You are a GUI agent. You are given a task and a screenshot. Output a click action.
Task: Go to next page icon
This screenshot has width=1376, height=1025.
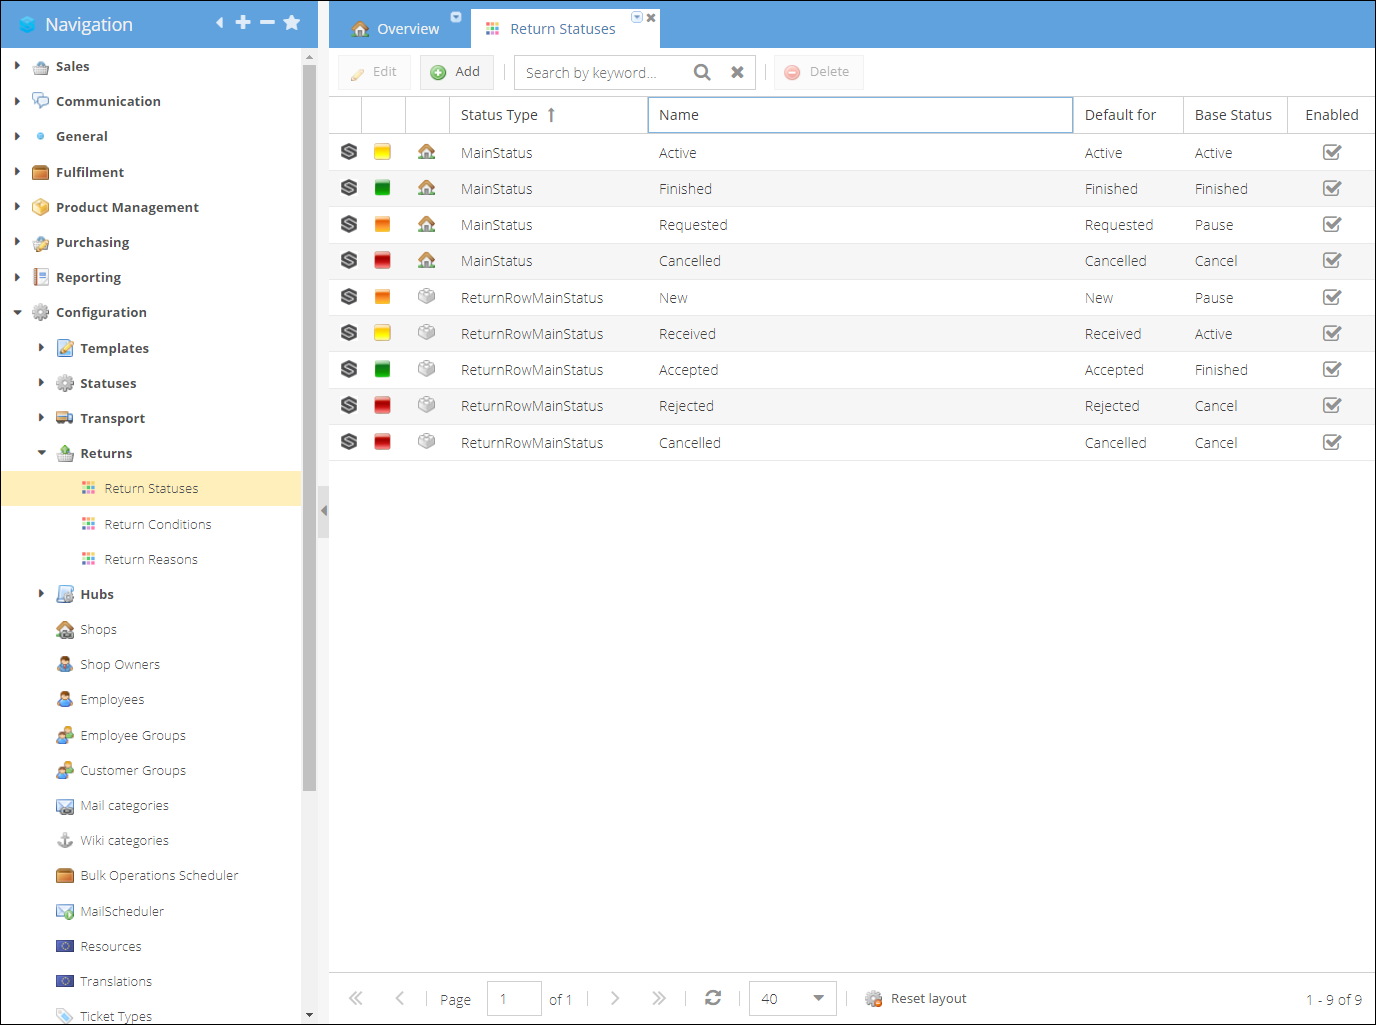[x=615, y=998]
